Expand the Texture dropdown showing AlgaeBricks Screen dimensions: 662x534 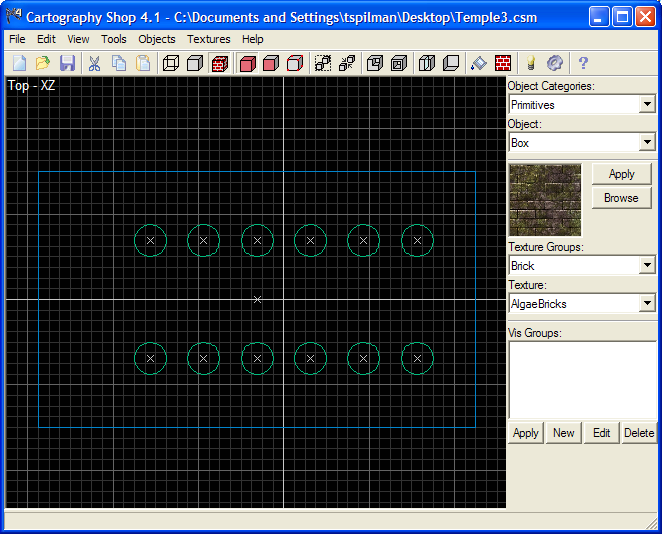pyautogui.click(x=647, y=304)
